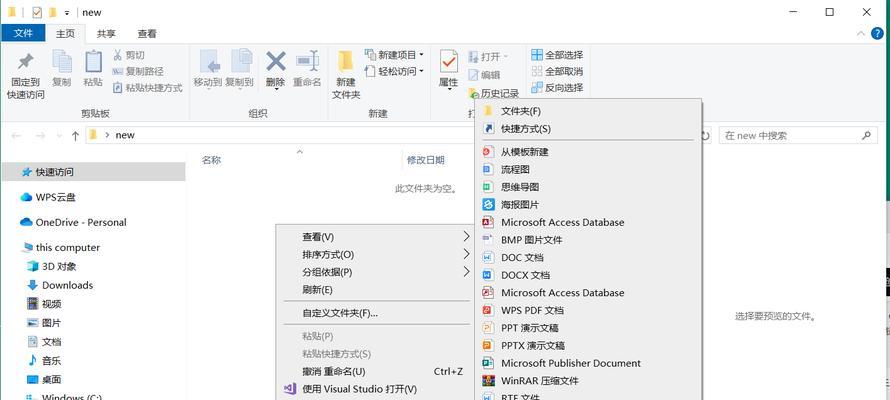Choose WinRAR 压缩文件 in the submenu
The width and height of the screenshot is (890, 400).
point(588,380)
